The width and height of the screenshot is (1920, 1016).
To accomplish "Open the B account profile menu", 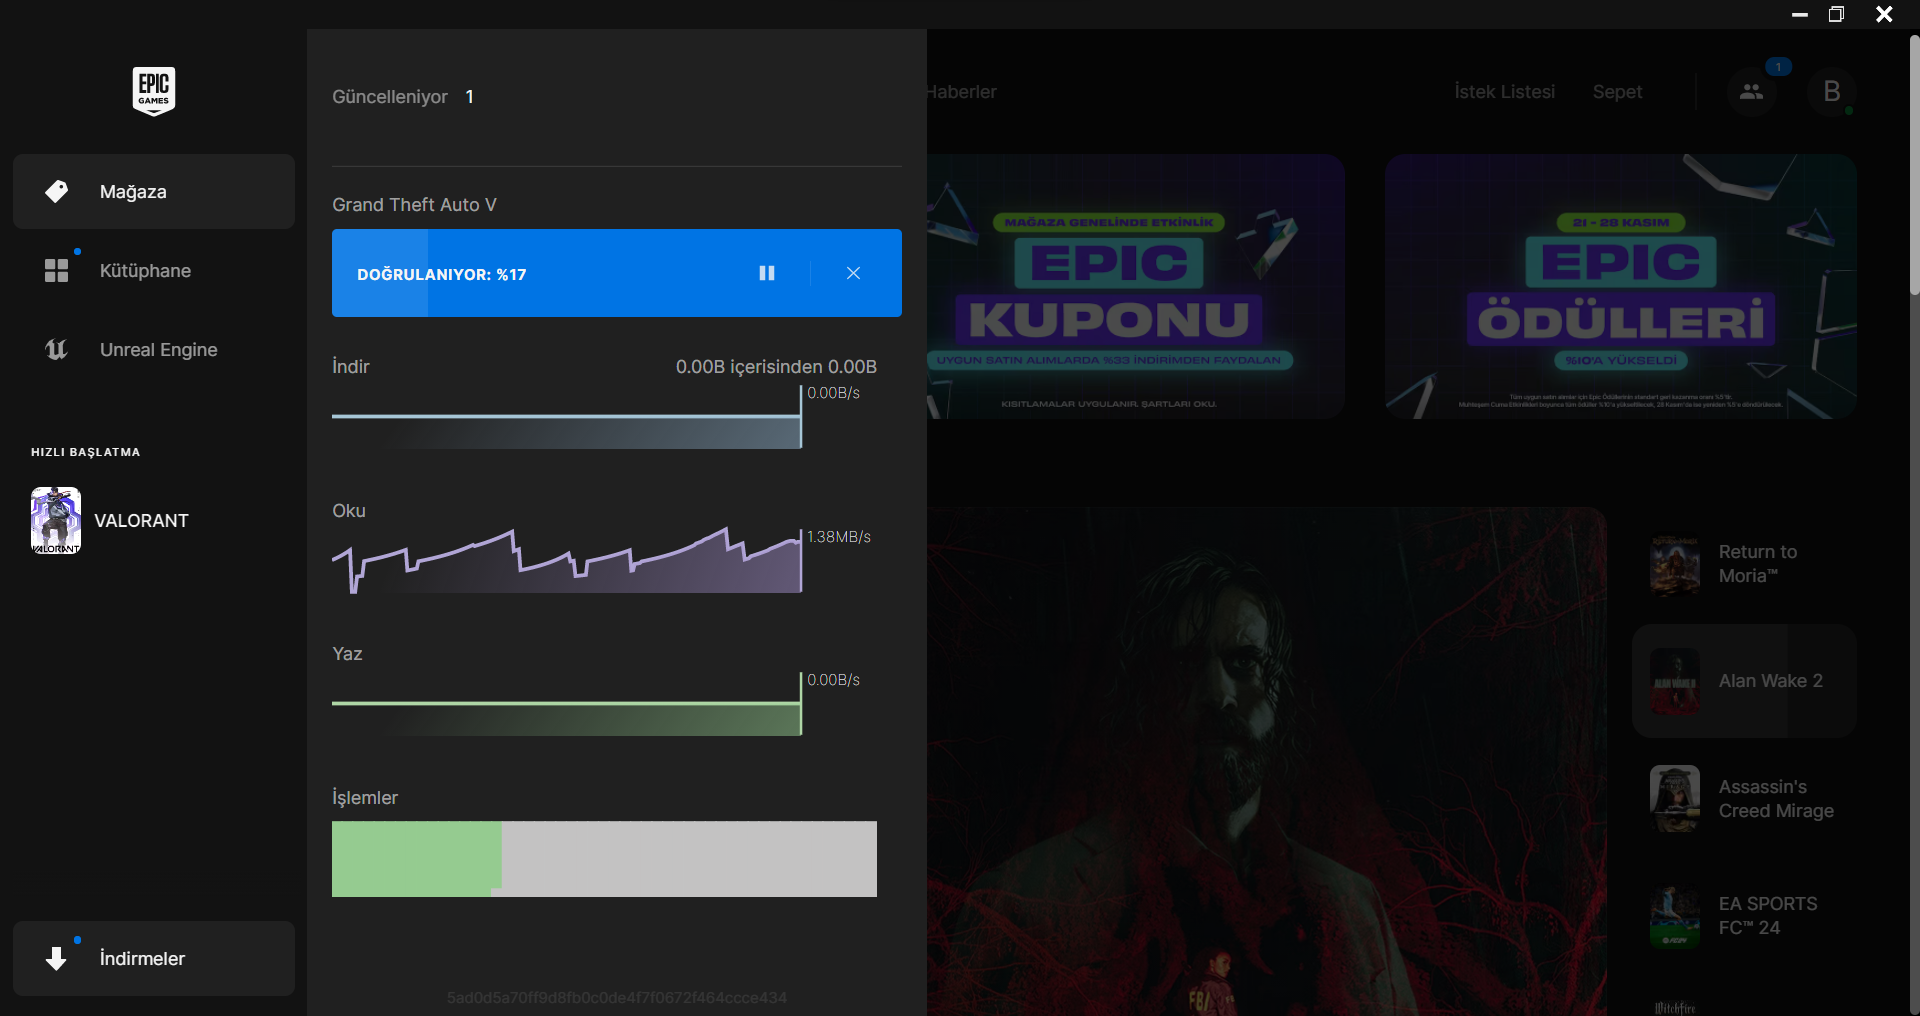I will coord(1832,91).
